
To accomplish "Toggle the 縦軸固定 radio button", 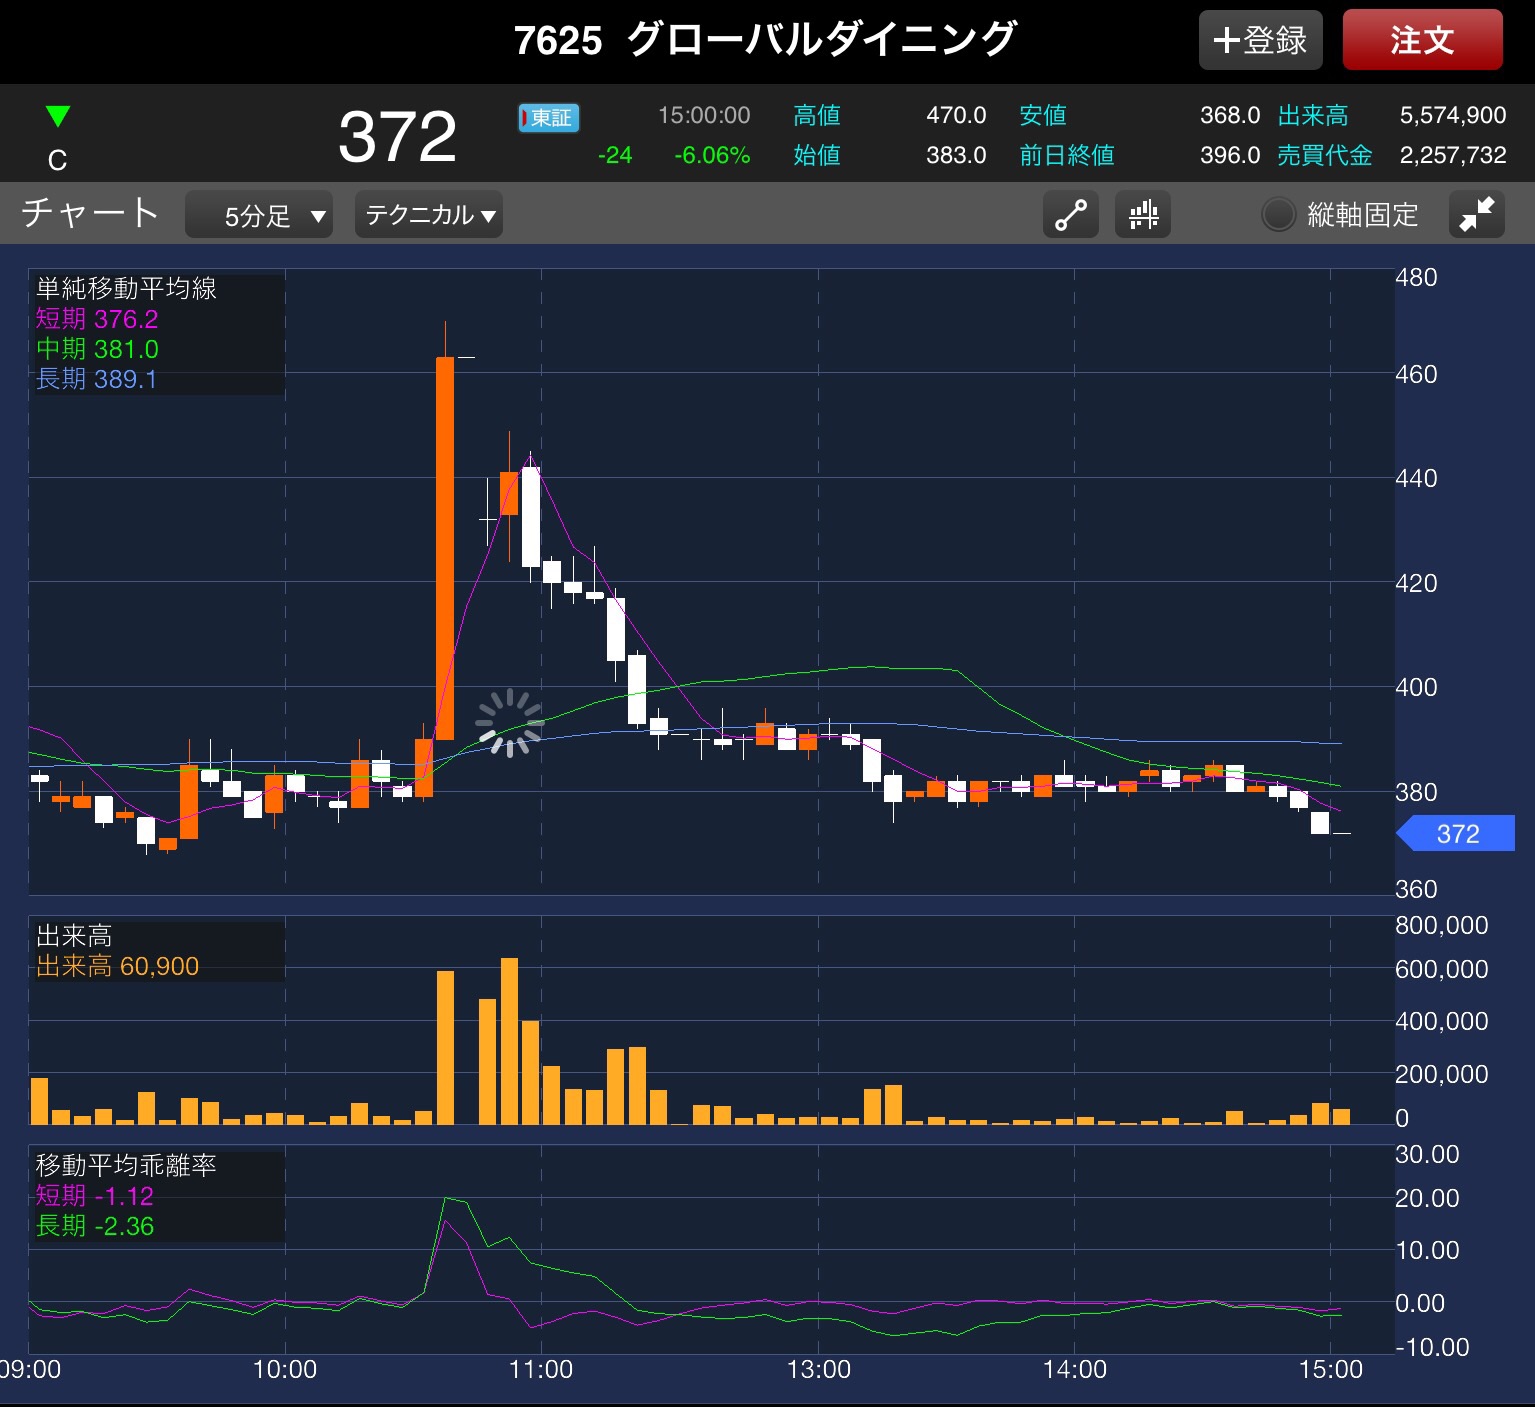I will [x=1279, y=215].
